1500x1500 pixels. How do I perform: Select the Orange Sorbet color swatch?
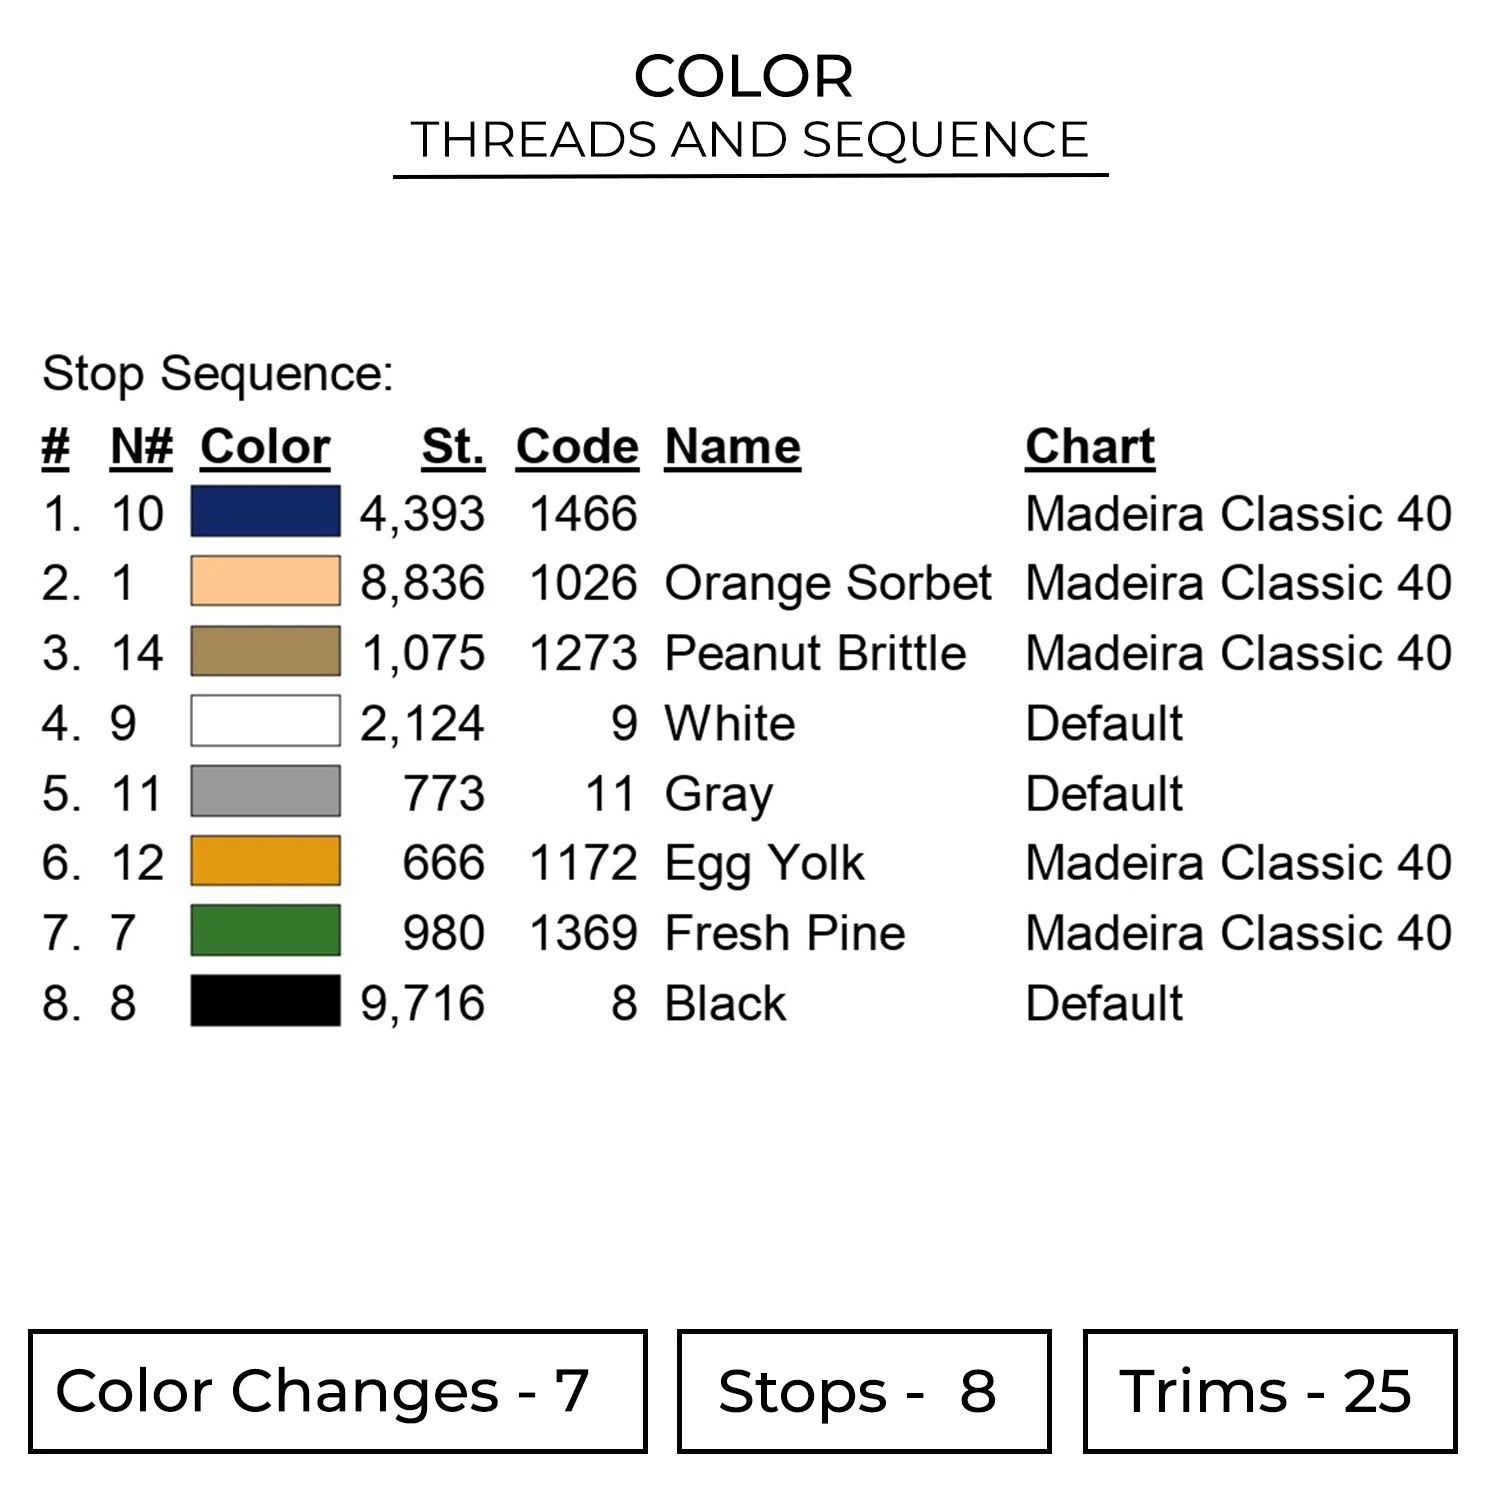[x=265, y=582]
